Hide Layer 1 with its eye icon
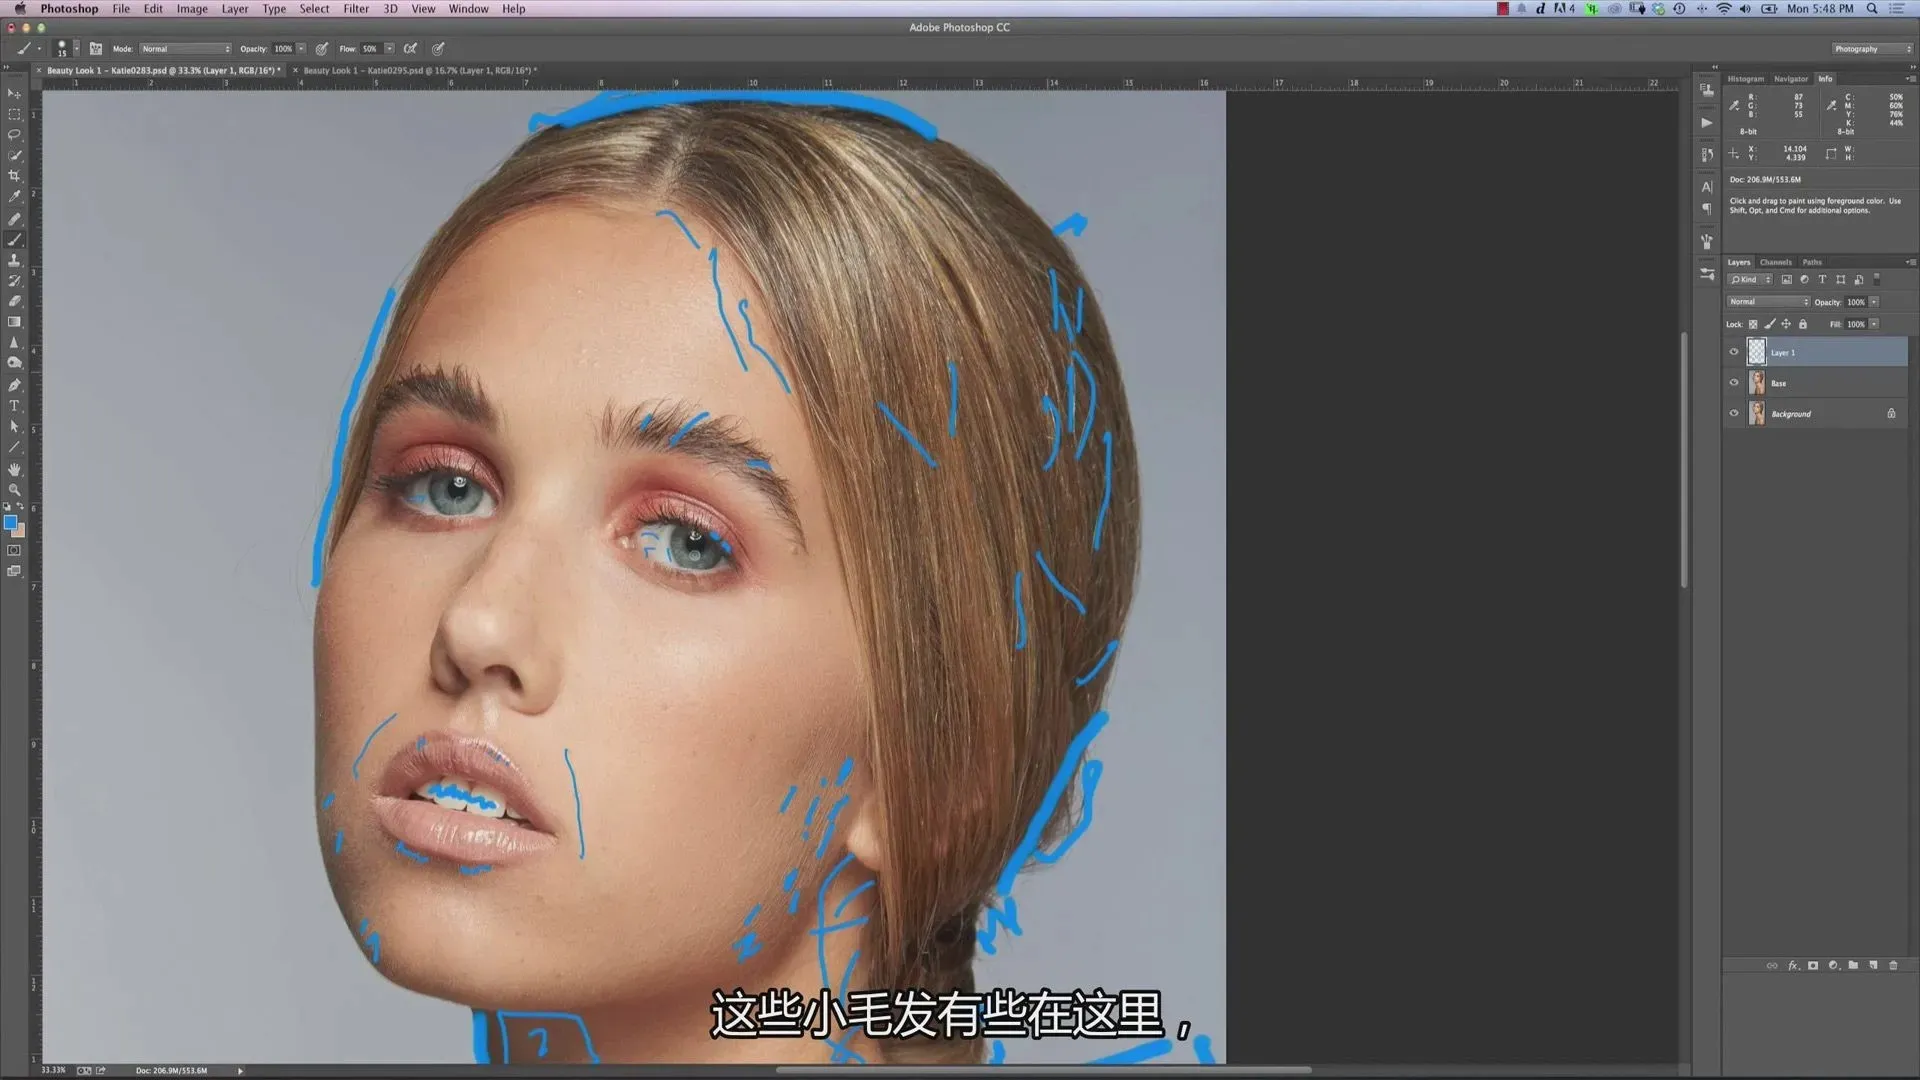Screen dimensions: 1920x1080 point(1734,352)
